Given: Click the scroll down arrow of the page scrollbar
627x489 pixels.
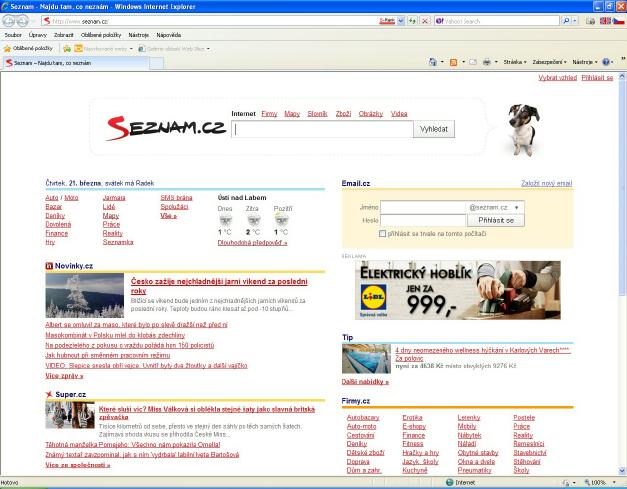Looking at the screenshot, I should pos(622,471).
